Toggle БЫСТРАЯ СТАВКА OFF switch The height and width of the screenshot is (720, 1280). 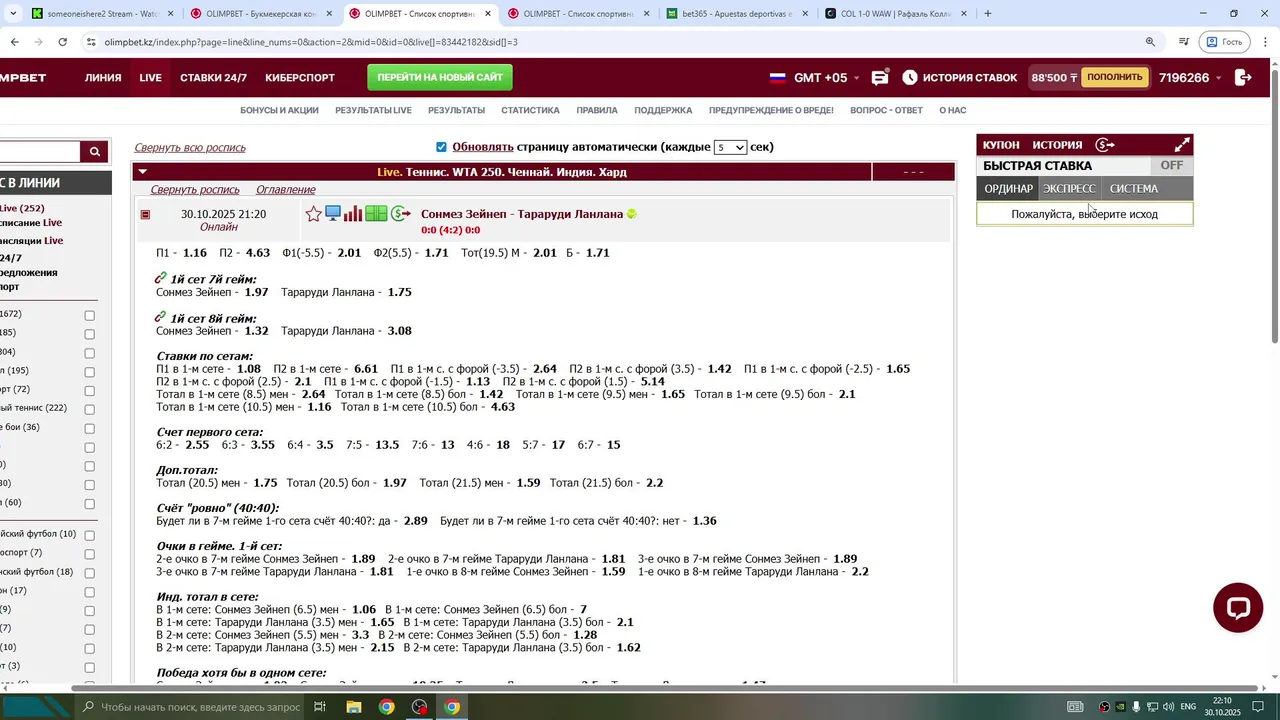pos(1171,166)
